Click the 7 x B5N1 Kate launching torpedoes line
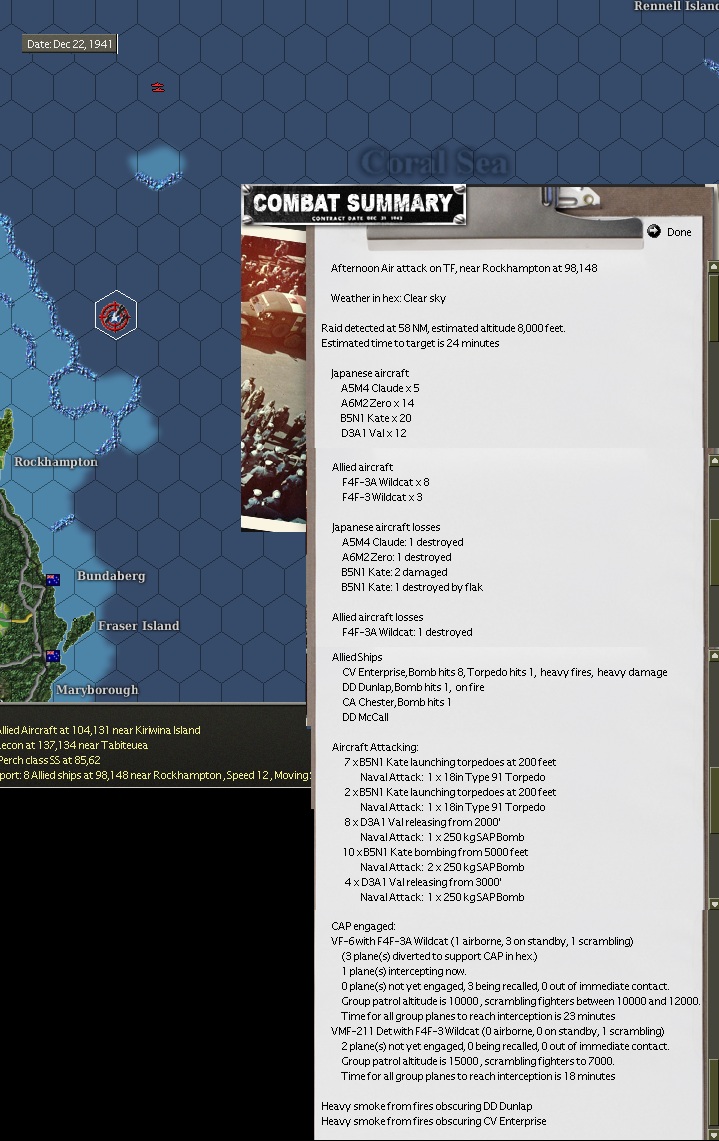The height and width of the screenshot is (1141, 719). (x=450, y=762)
